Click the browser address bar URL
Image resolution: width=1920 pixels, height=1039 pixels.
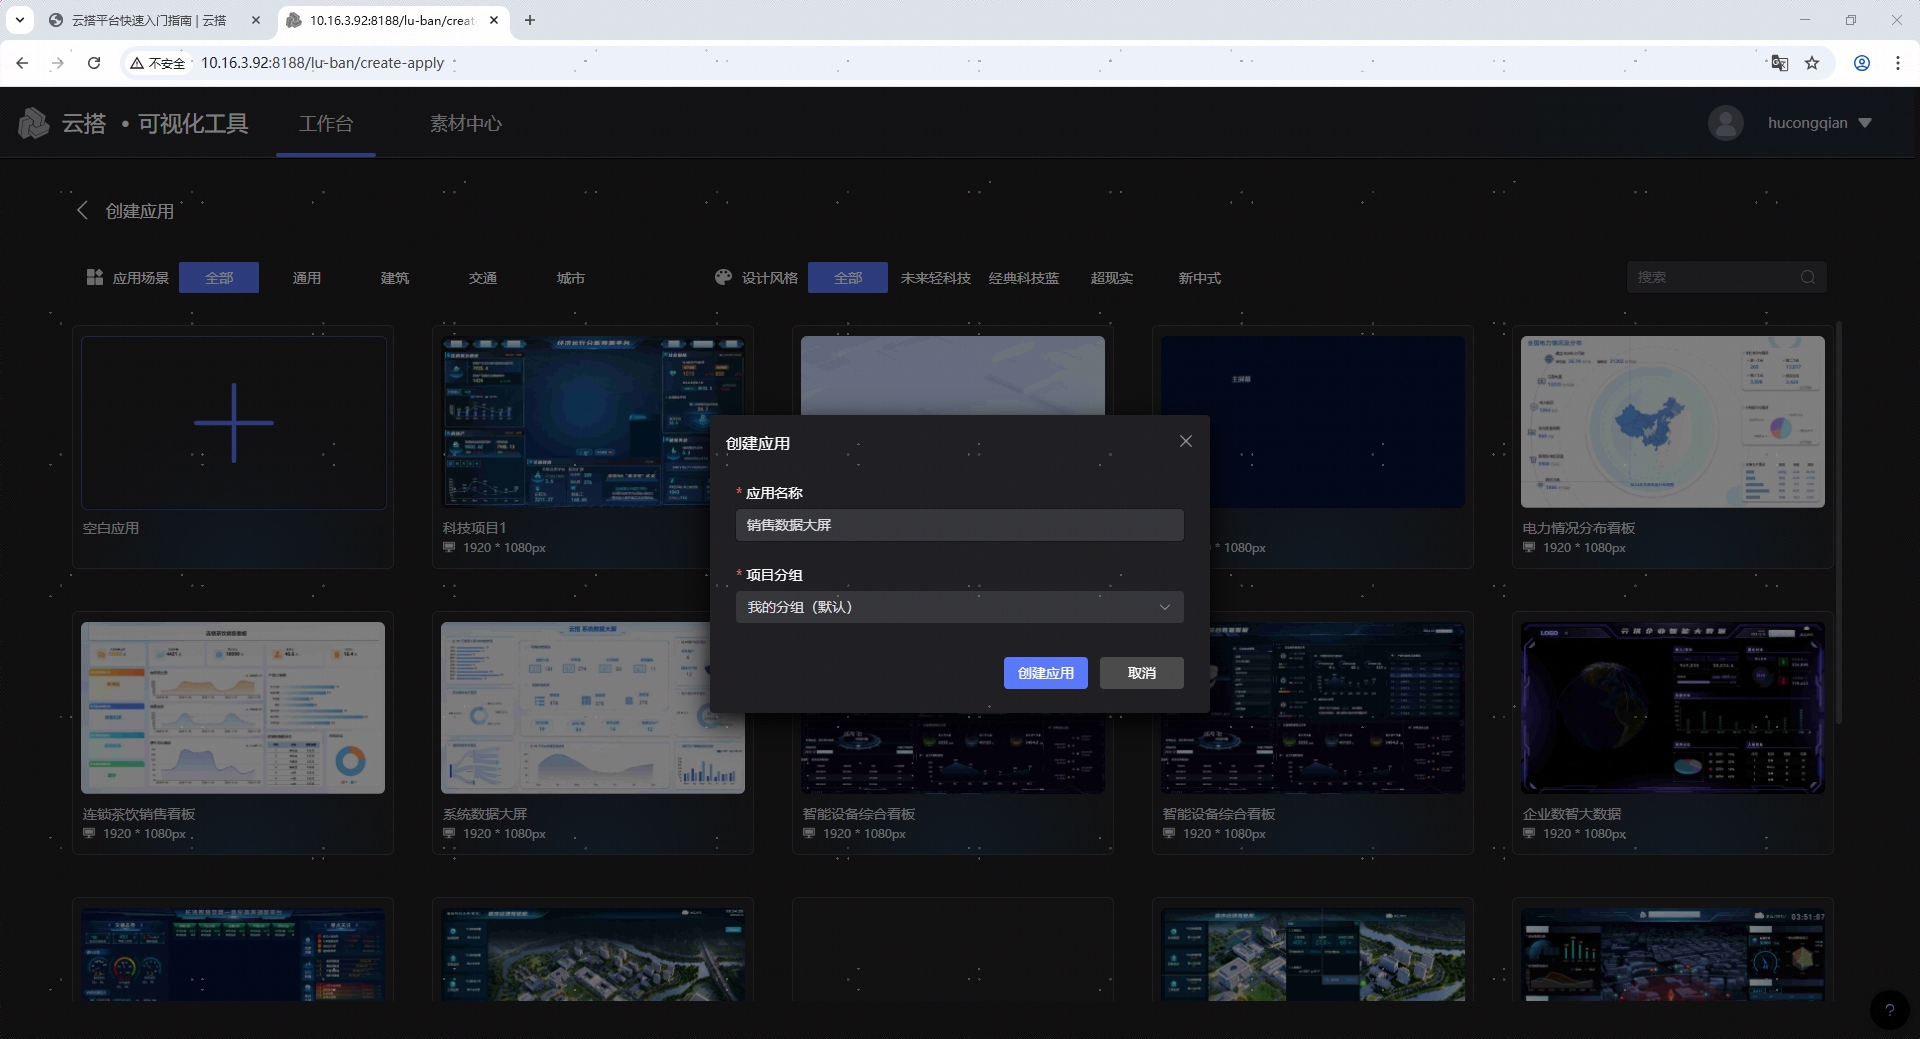322,63
